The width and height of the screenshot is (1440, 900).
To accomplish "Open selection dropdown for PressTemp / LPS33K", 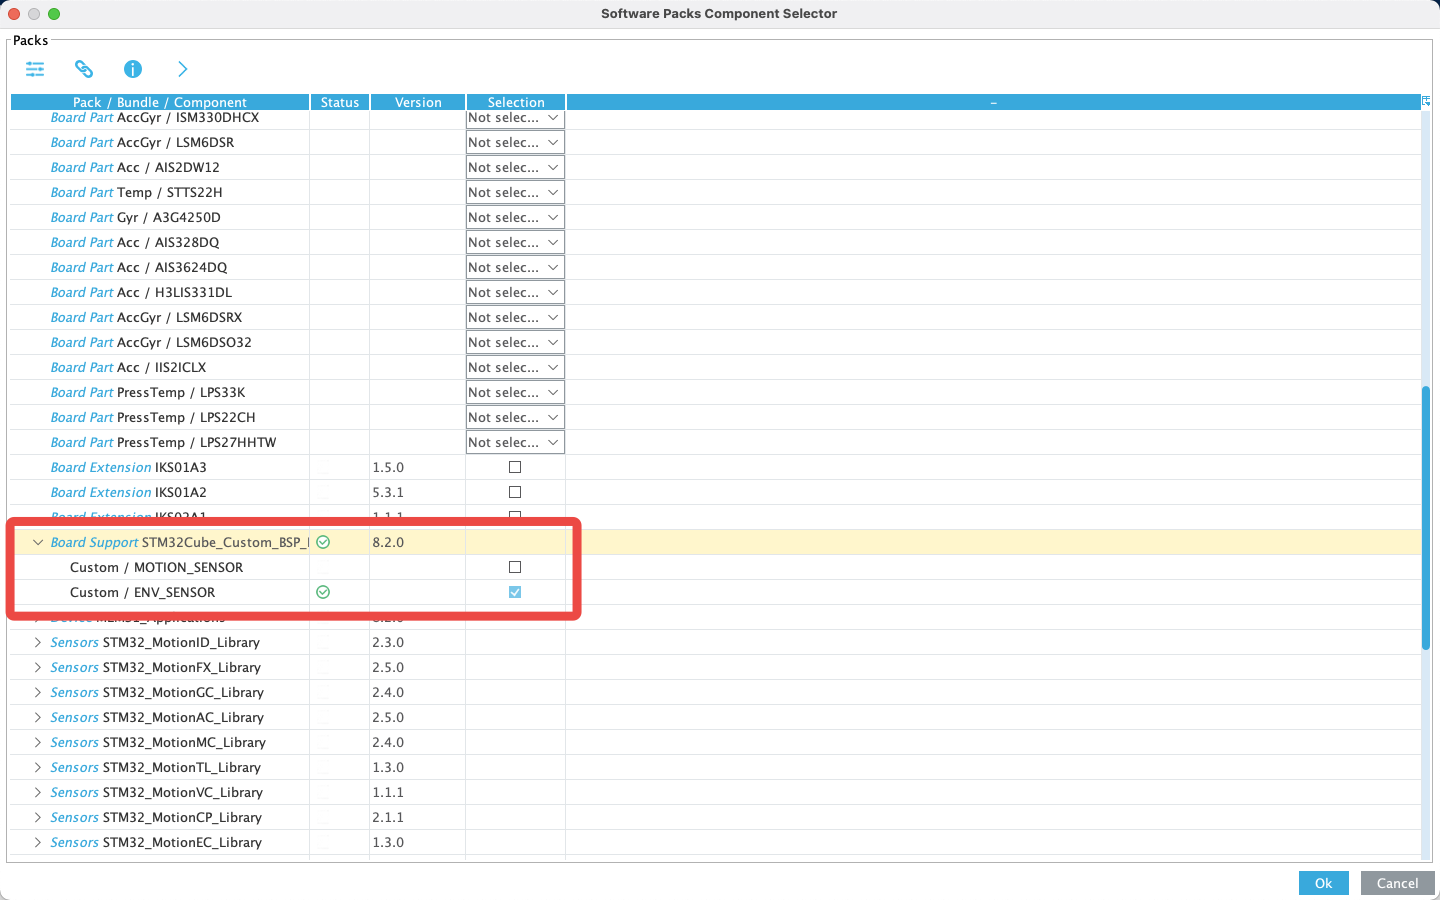I will click(515, 392).
